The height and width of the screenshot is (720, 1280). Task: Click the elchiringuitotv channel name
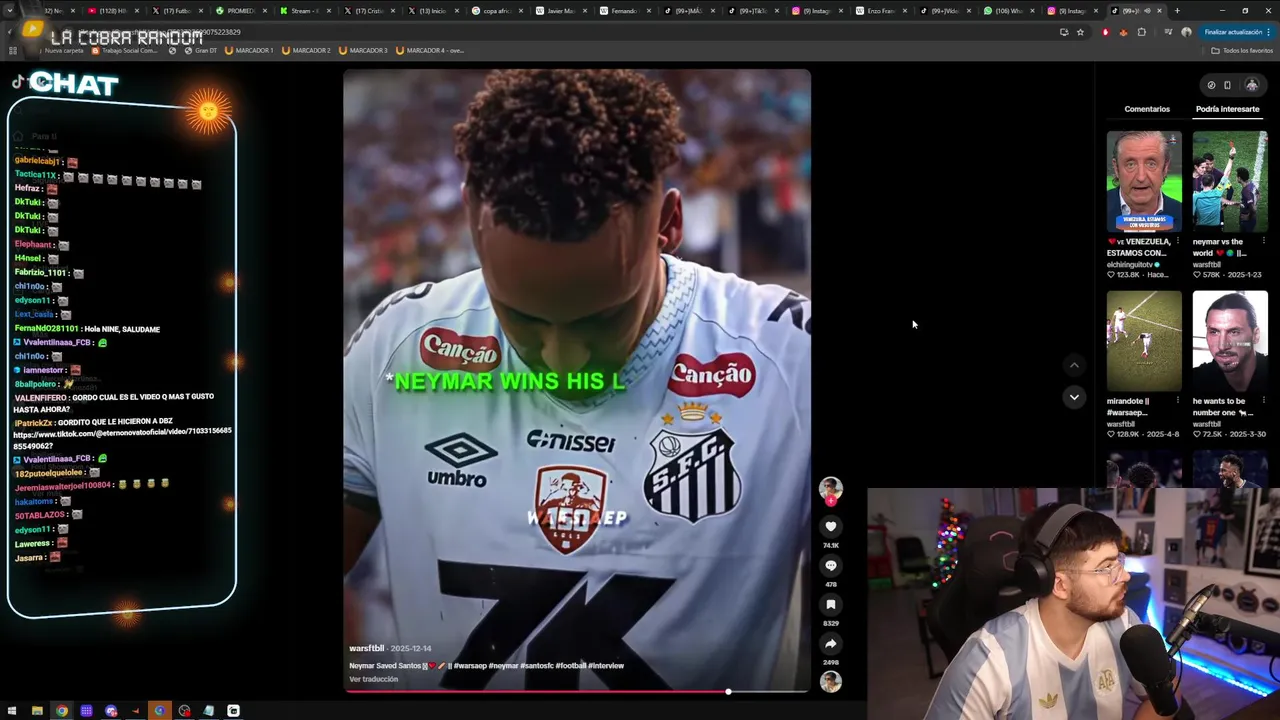pos(1130,265)
